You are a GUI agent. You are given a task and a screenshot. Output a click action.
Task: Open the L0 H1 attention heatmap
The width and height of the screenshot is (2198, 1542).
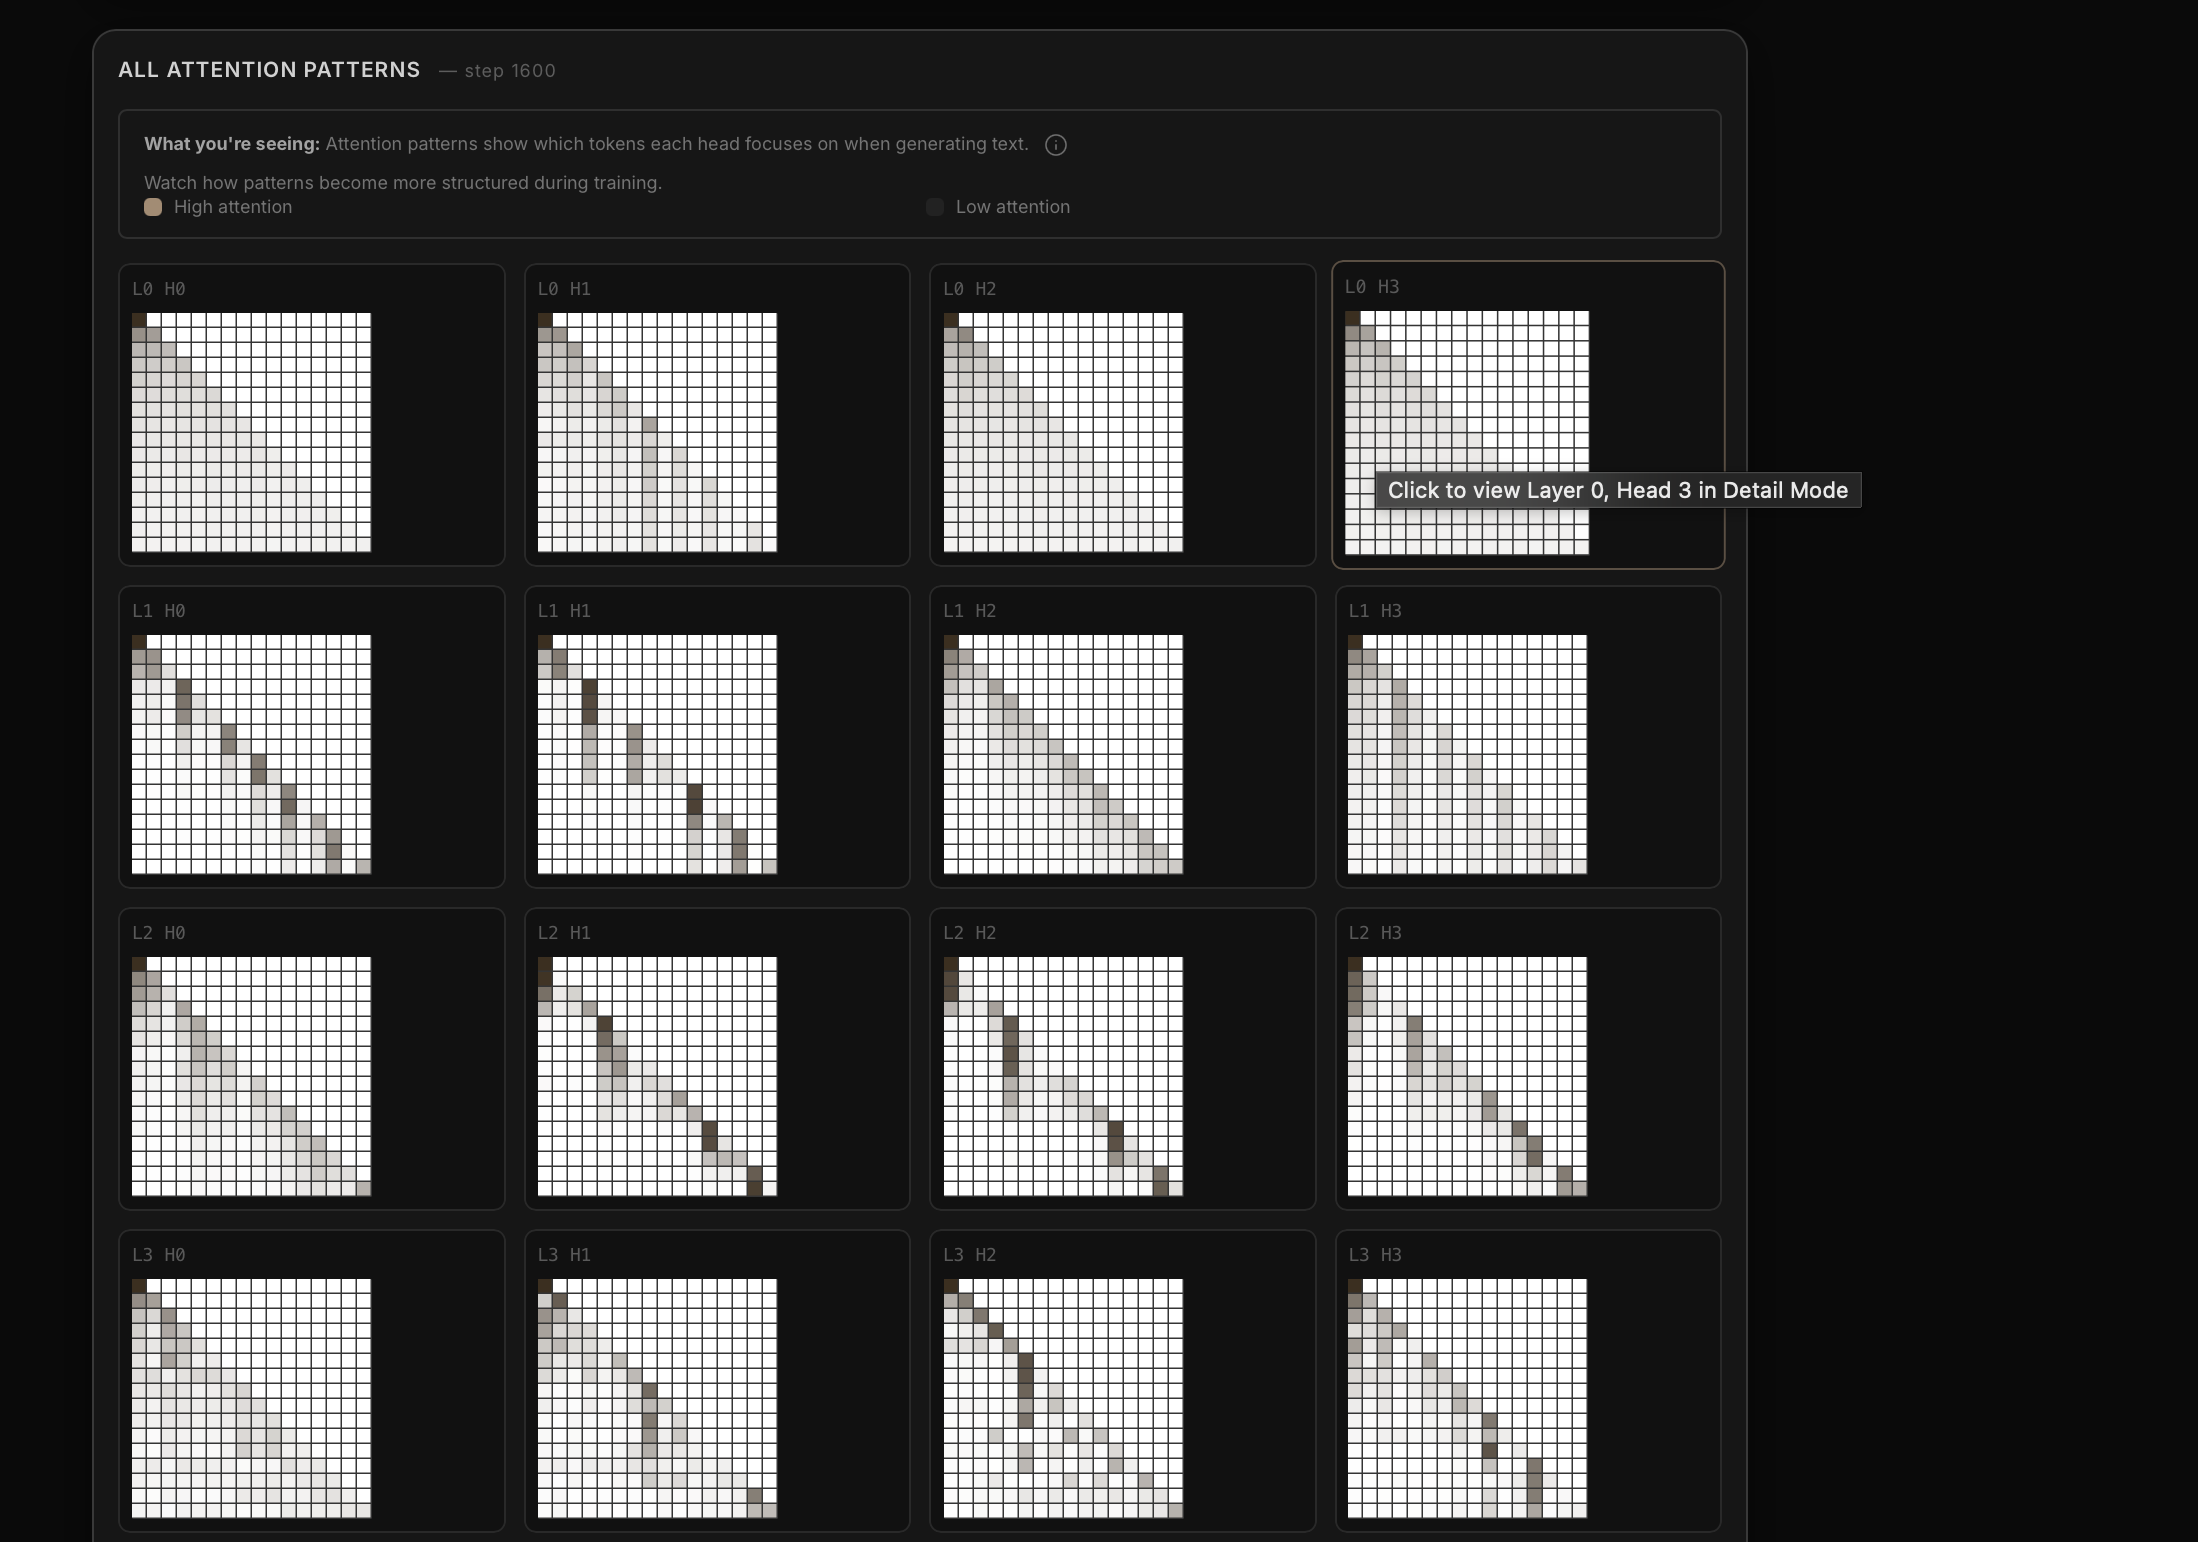pos(657,432)
